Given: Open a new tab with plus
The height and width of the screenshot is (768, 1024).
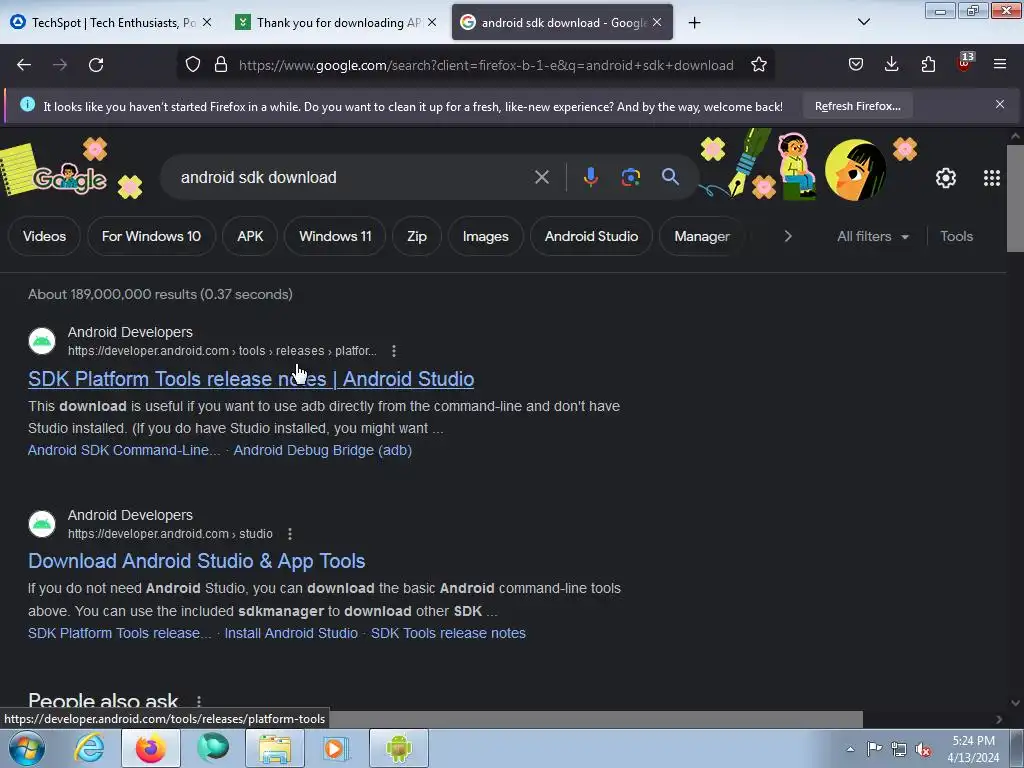Looking at the screenshot, I should tap(694, 23).
